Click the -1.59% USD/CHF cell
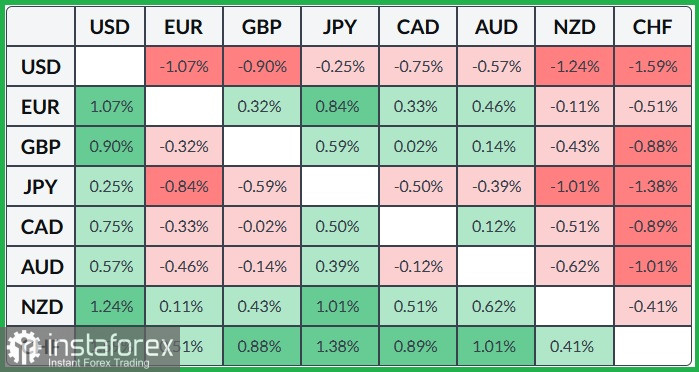The width and height of the screenshot is (699, 372). click(653, 66)
